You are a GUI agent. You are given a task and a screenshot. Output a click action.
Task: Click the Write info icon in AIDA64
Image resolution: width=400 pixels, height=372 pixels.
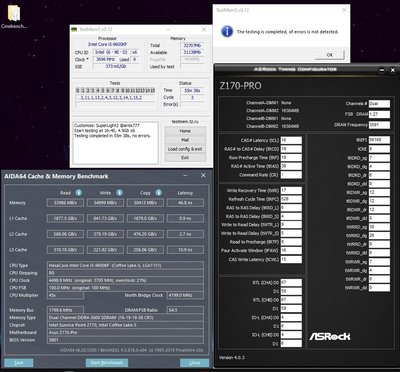click(x=119, y=193)
